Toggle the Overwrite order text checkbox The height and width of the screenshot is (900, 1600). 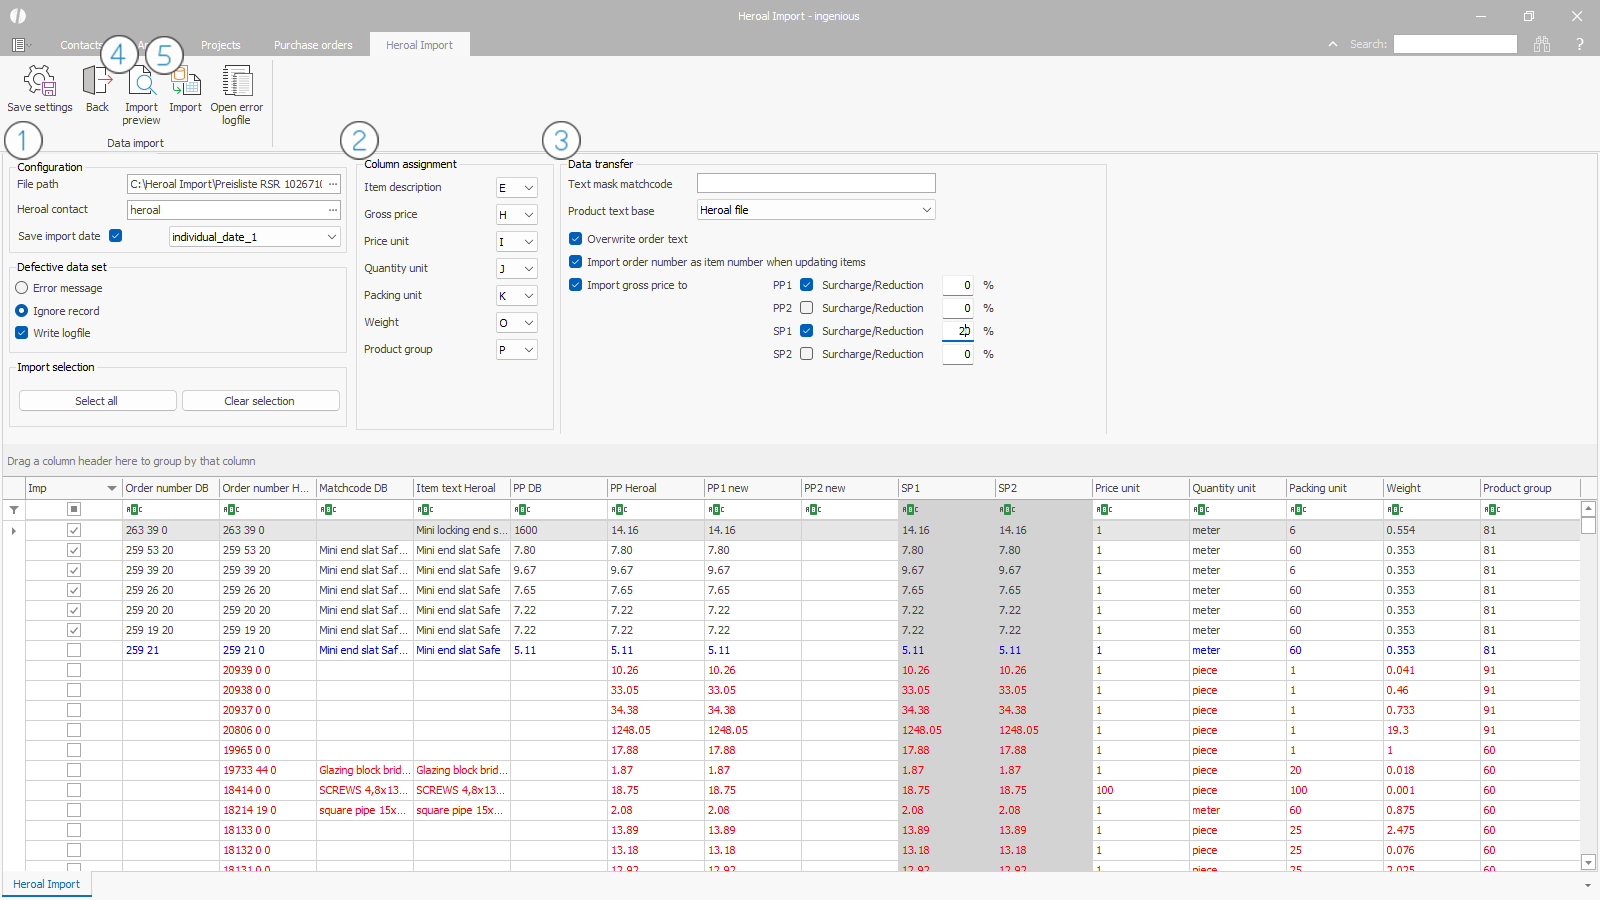[x=576, y=239]
